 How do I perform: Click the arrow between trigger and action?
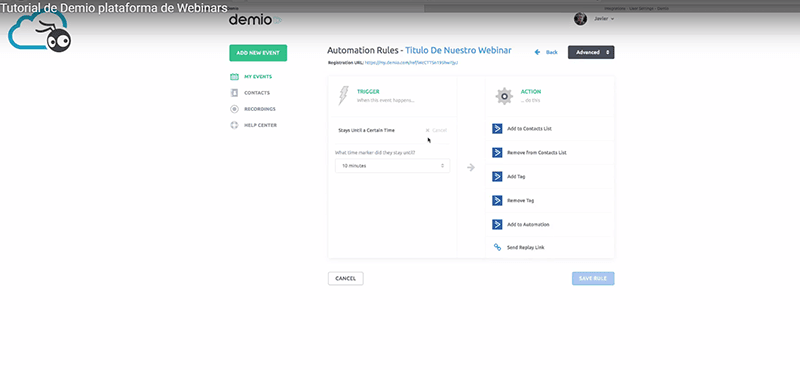[471, 167]
